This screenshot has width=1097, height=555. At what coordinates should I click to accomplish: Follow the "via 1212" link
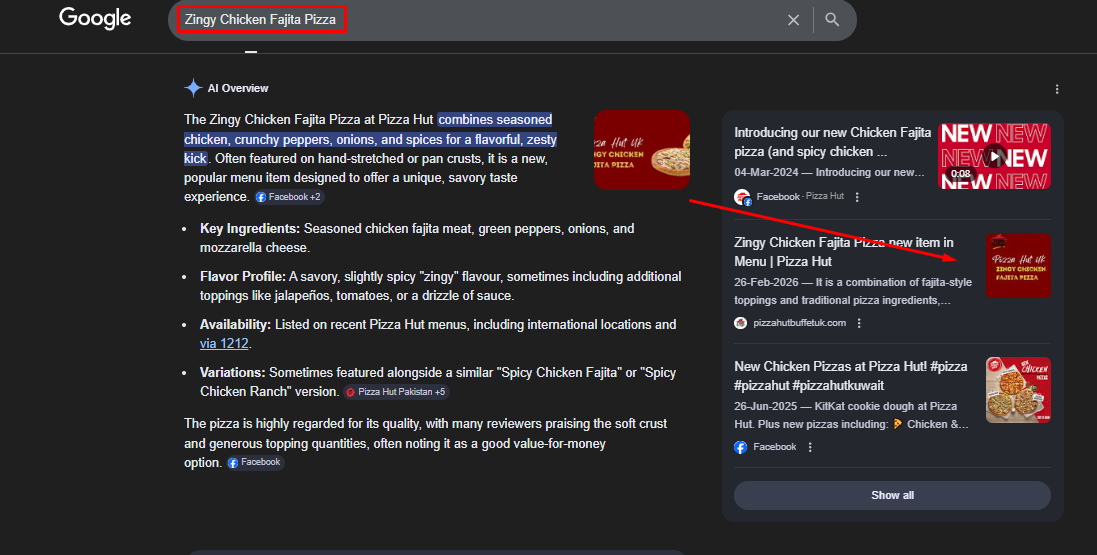click(x=225, y=344)
